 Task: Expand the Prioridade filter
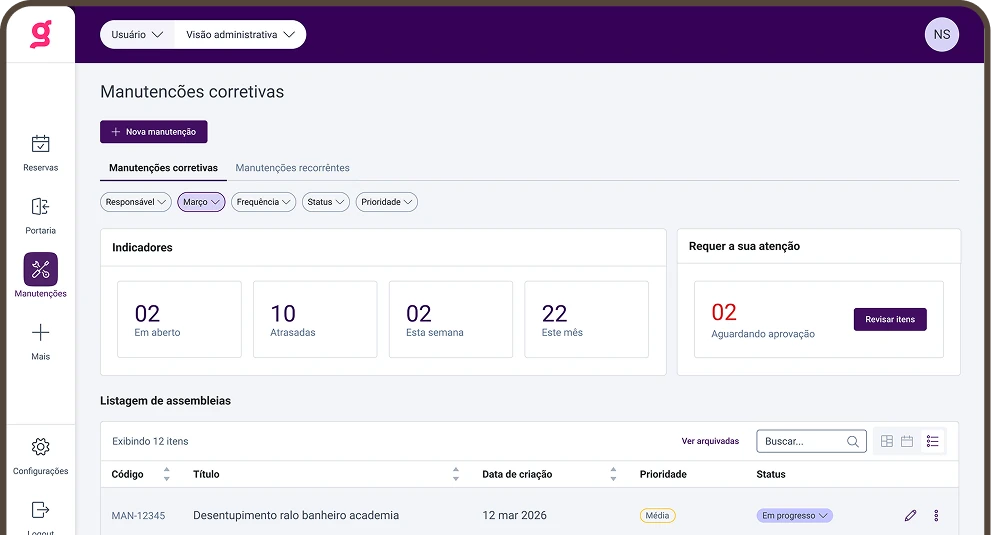(x=386, y=202)
